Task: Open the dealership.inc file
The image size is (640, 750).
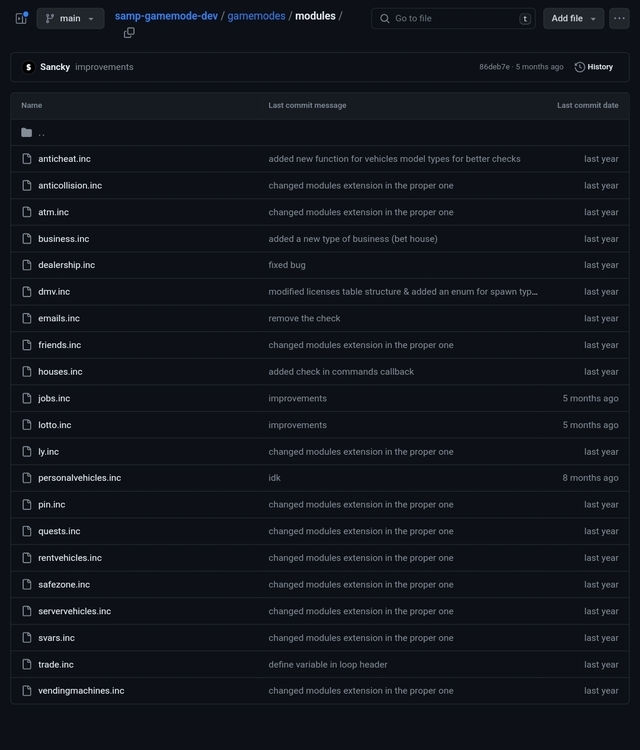Action: [x=66, y=265]
